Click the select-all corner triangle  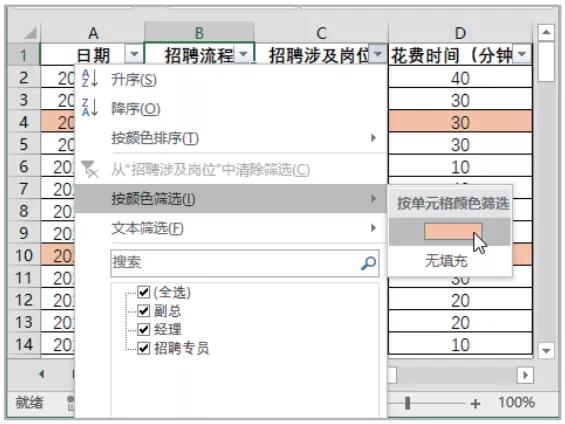coord(31,33)
